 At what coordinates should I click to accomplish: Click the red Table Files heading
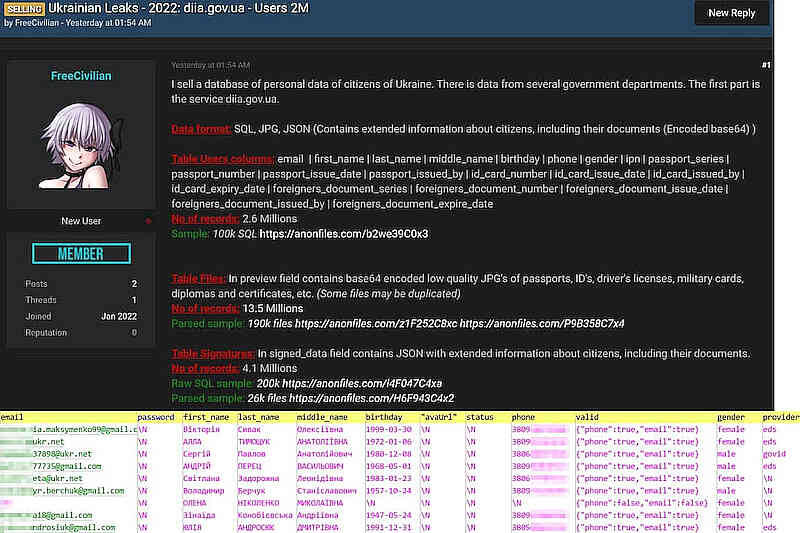pos(198,278)
